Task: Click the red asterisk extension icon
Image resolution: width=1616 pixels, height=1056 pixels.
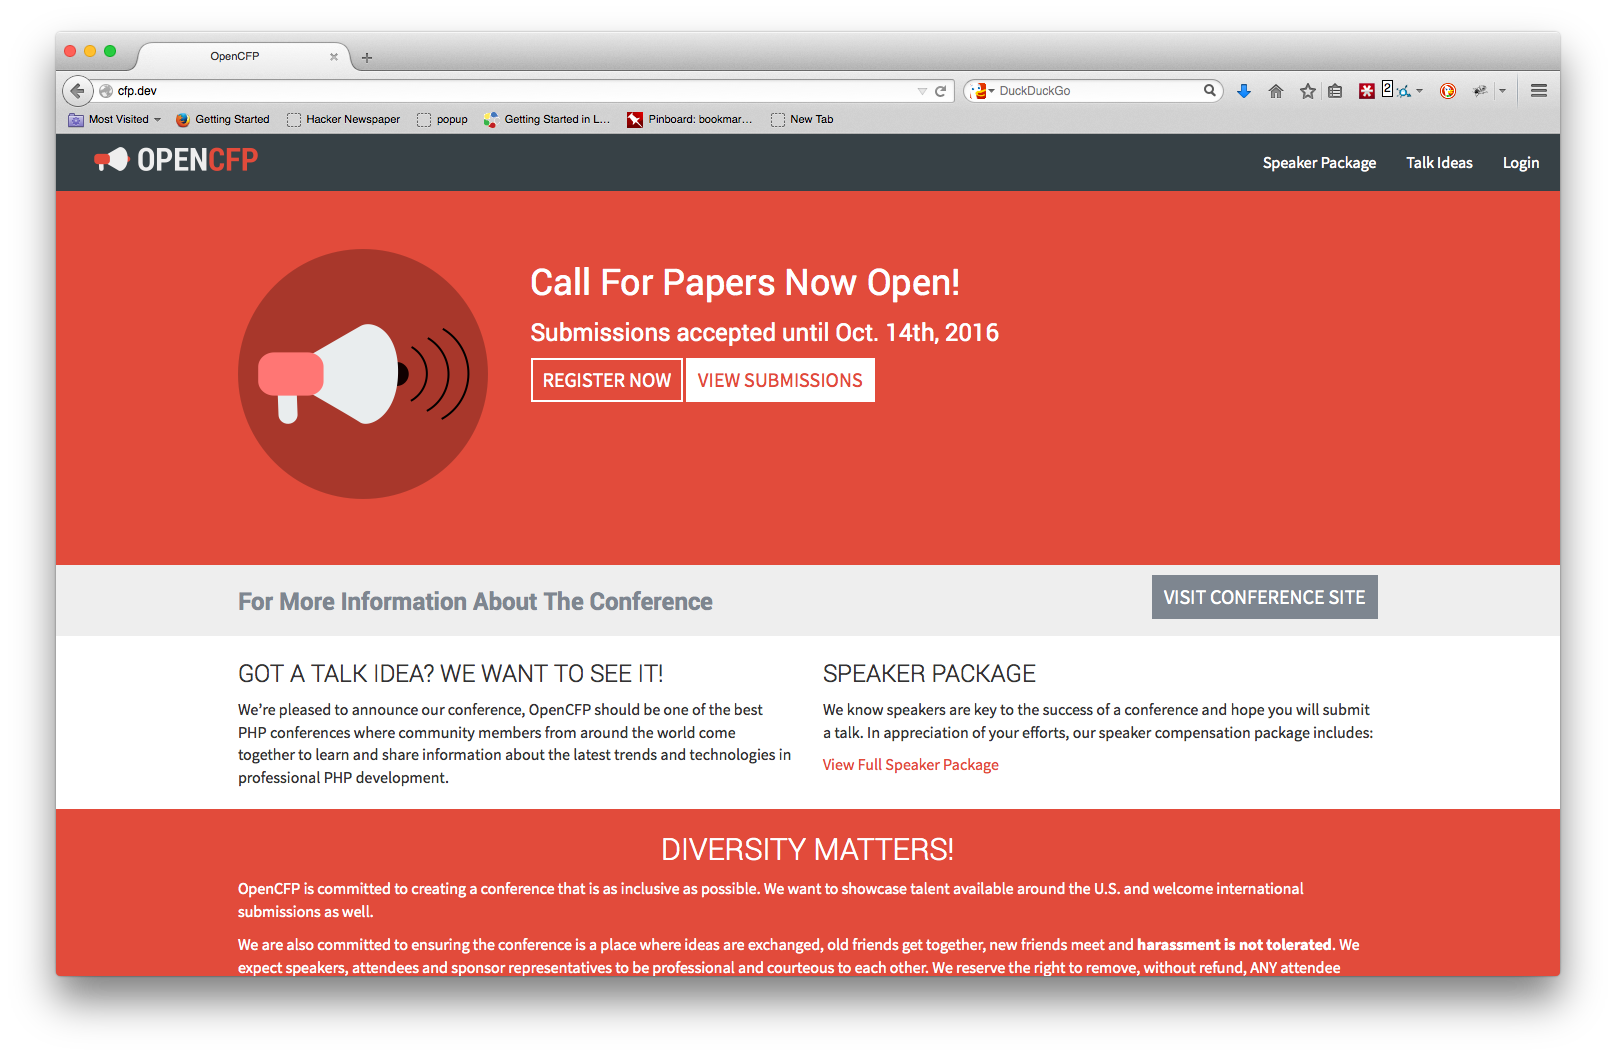Action: 1366,91
